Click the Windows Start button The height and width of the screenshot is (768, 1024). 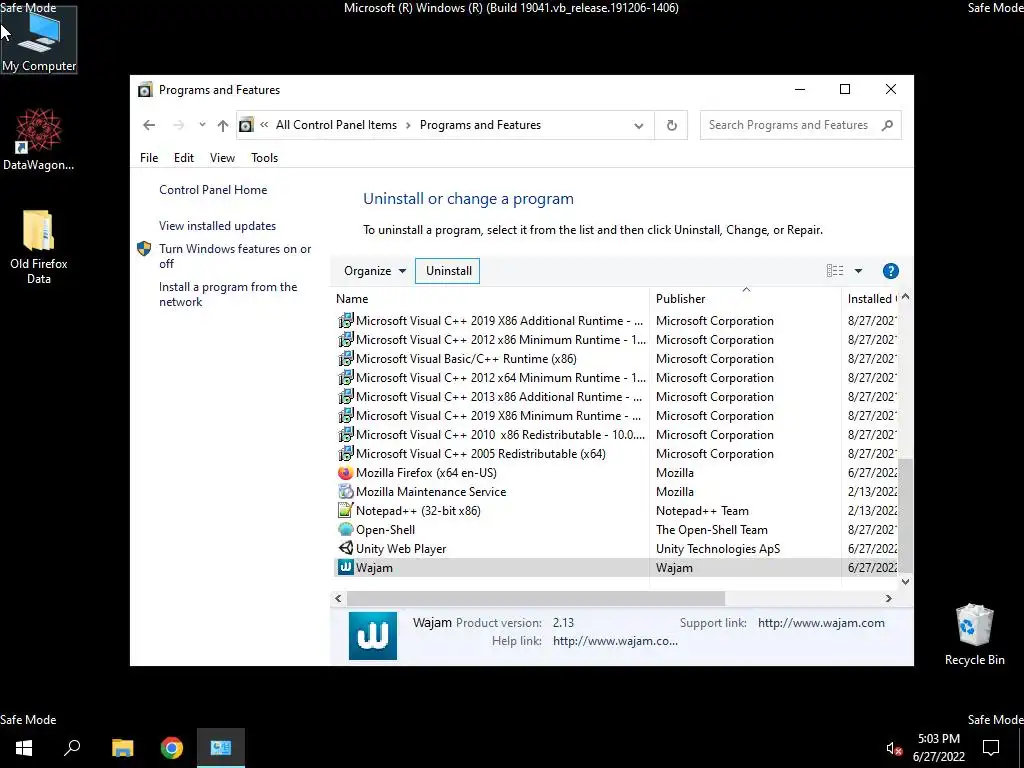tap(24, 748)
